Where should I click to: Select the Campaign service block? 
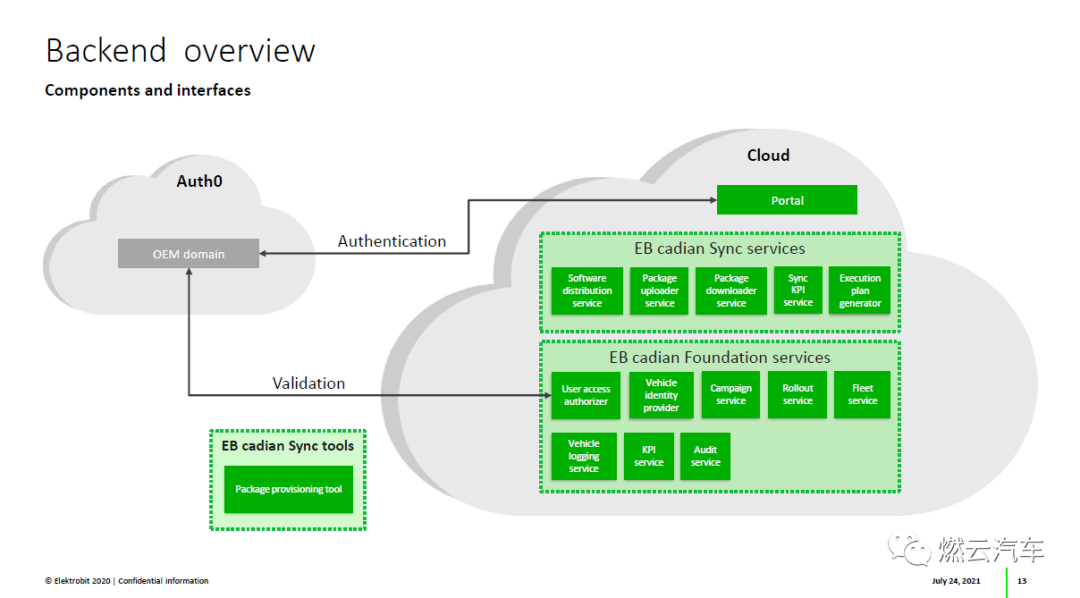tap(730, 395)
